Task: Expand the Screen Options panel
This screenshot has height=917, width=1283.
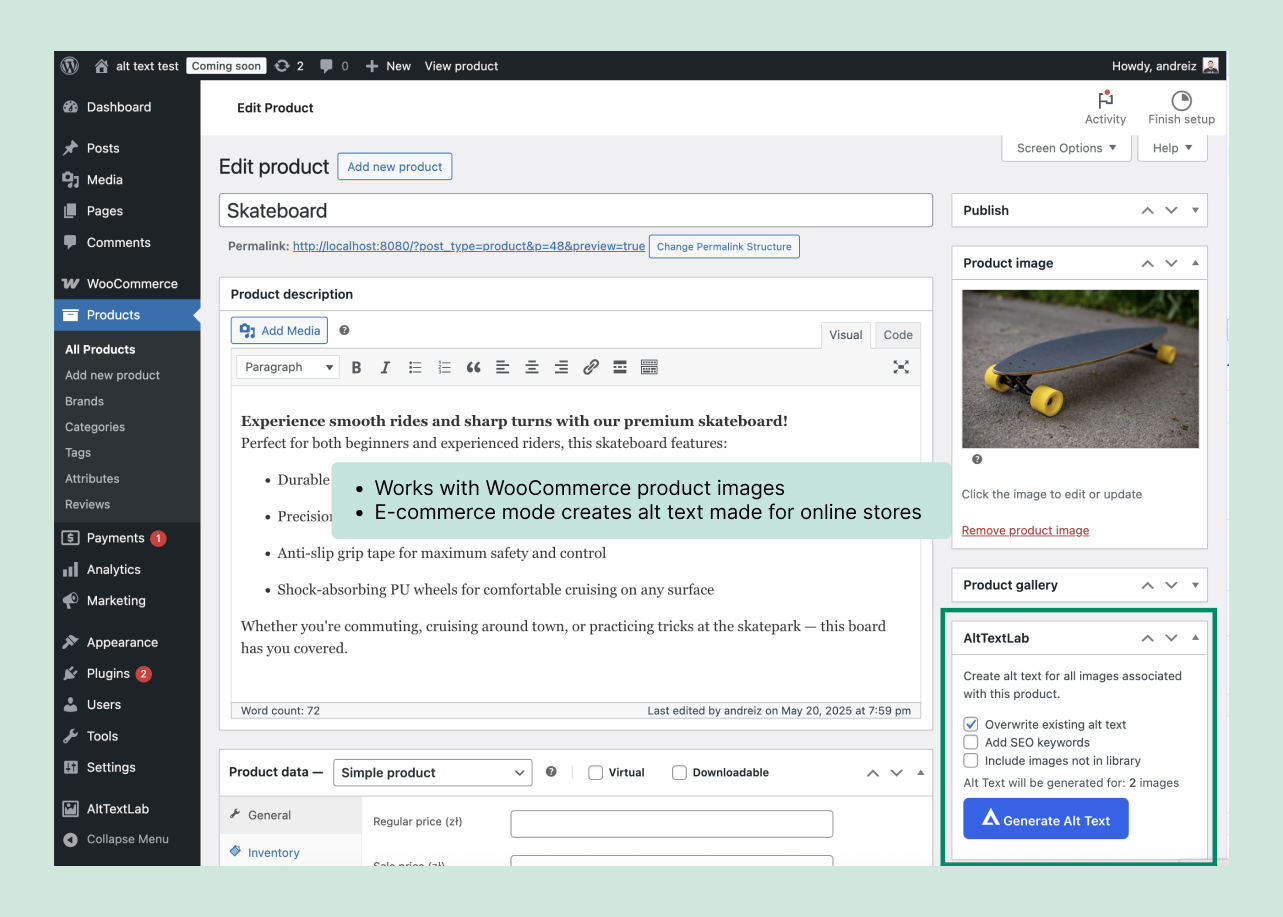Action: 1066,148
